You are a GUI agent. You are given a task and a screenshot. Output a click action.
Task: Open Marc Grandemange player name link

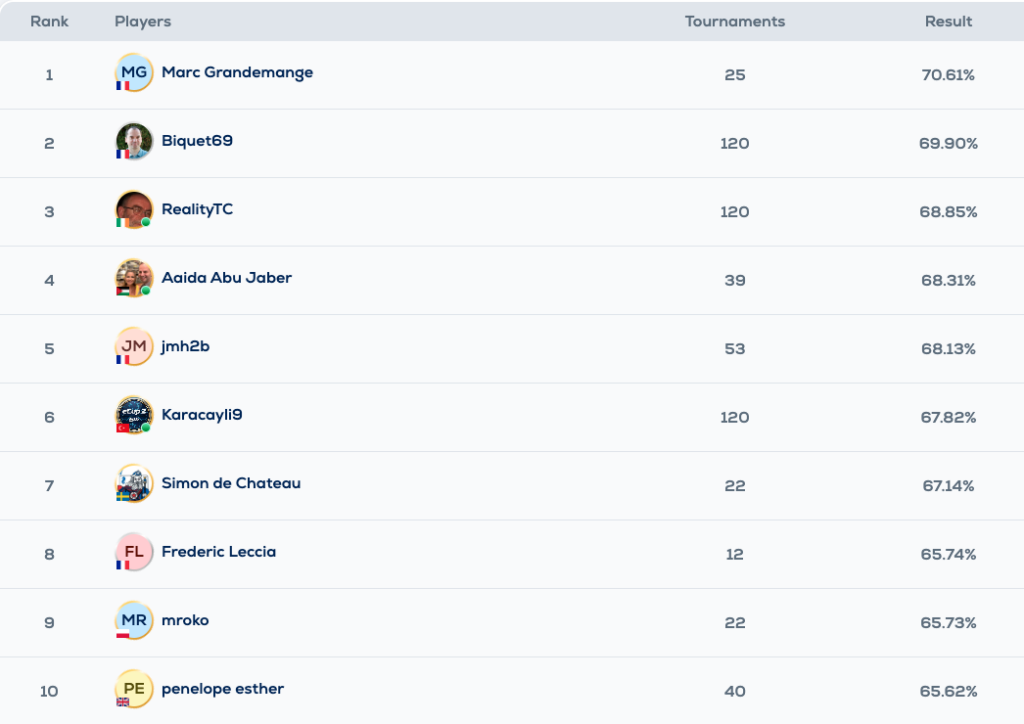(237, 72)
